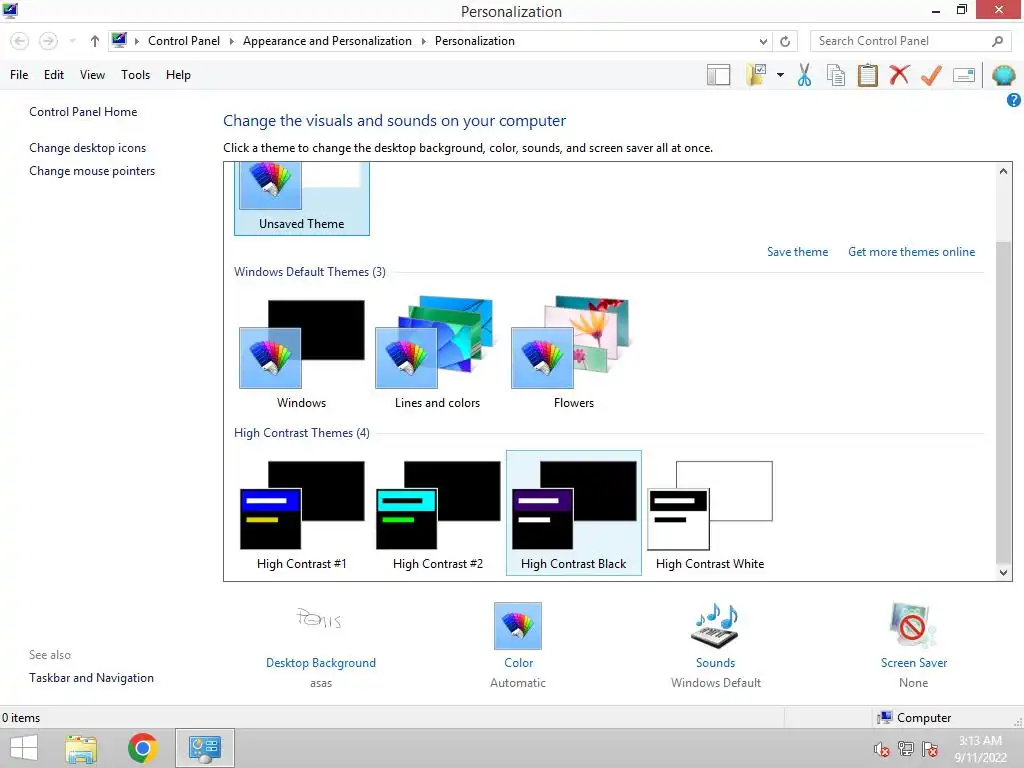Expand the address bar history dropdown
The image size is (1024, 768).
point(763,41)
